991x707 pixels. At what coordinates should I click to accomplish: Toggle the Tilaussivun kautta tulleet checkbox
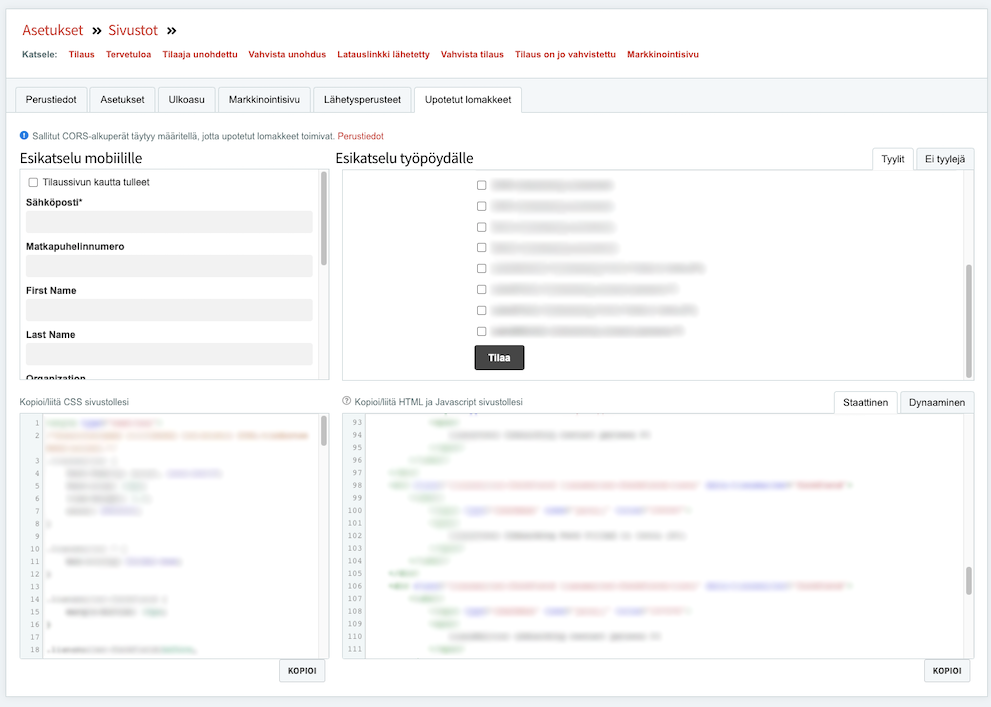(x=33, y=183)
